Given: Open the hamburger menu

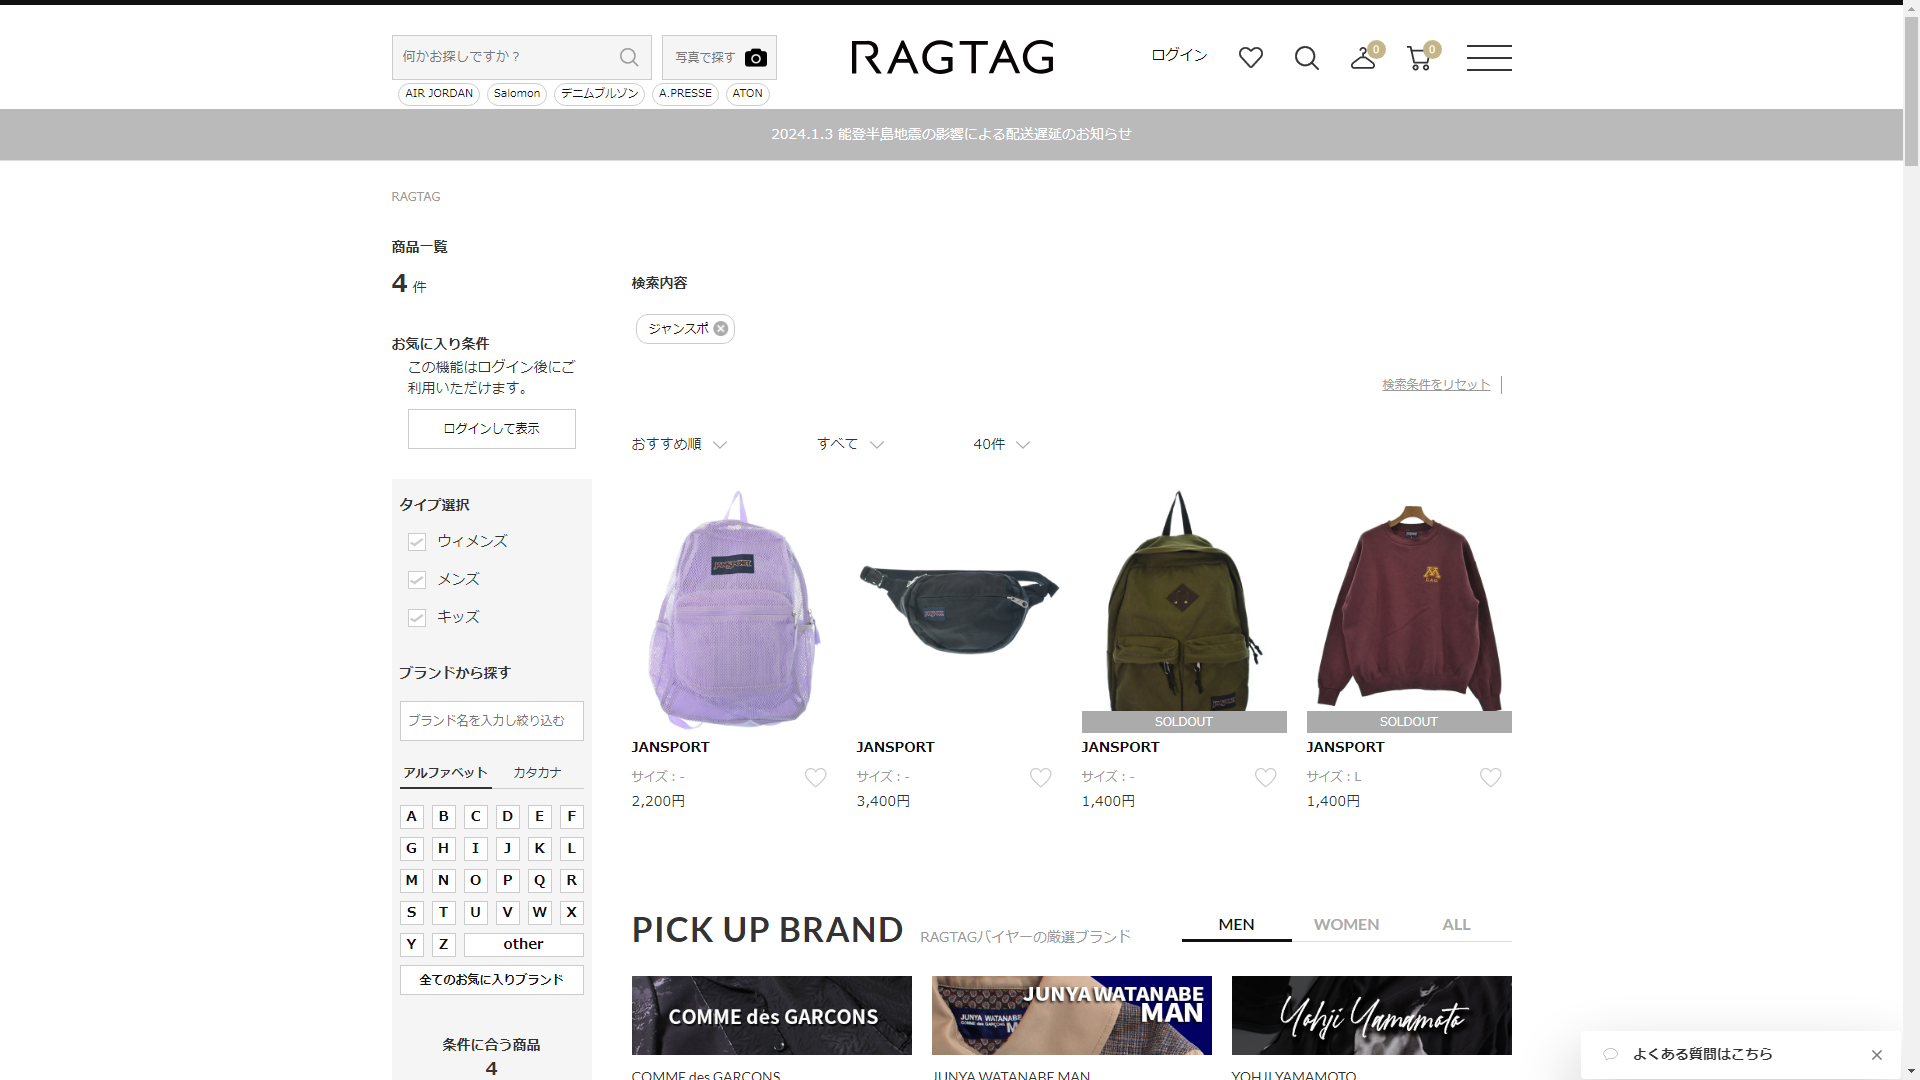Looking at the screenshot, I should click(x=1488, y=58).
